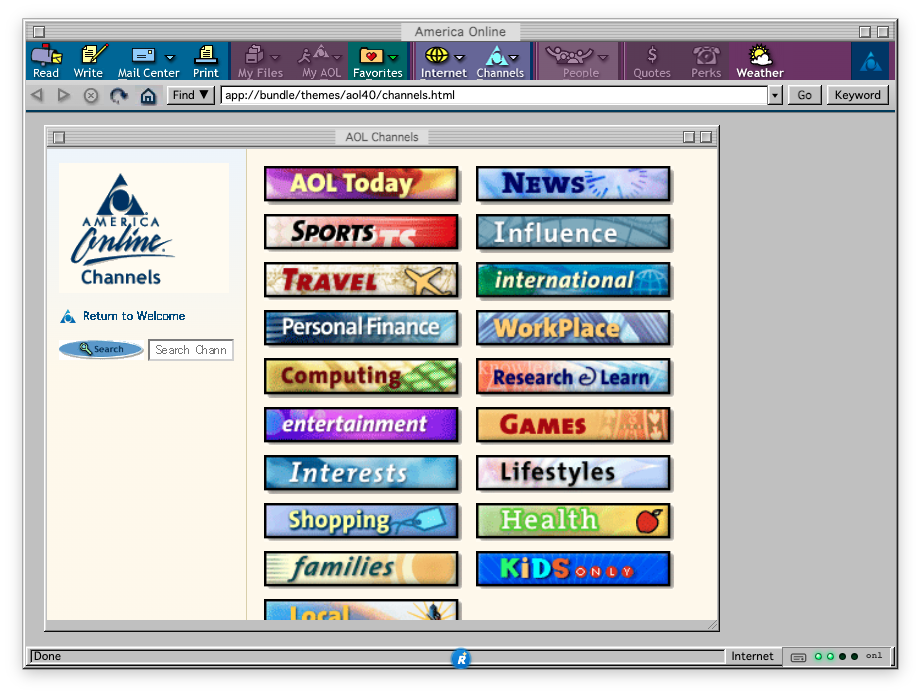The height and width of the screenshot is (696, 921).
Task: Open the News channel
Action: [573, 184]
